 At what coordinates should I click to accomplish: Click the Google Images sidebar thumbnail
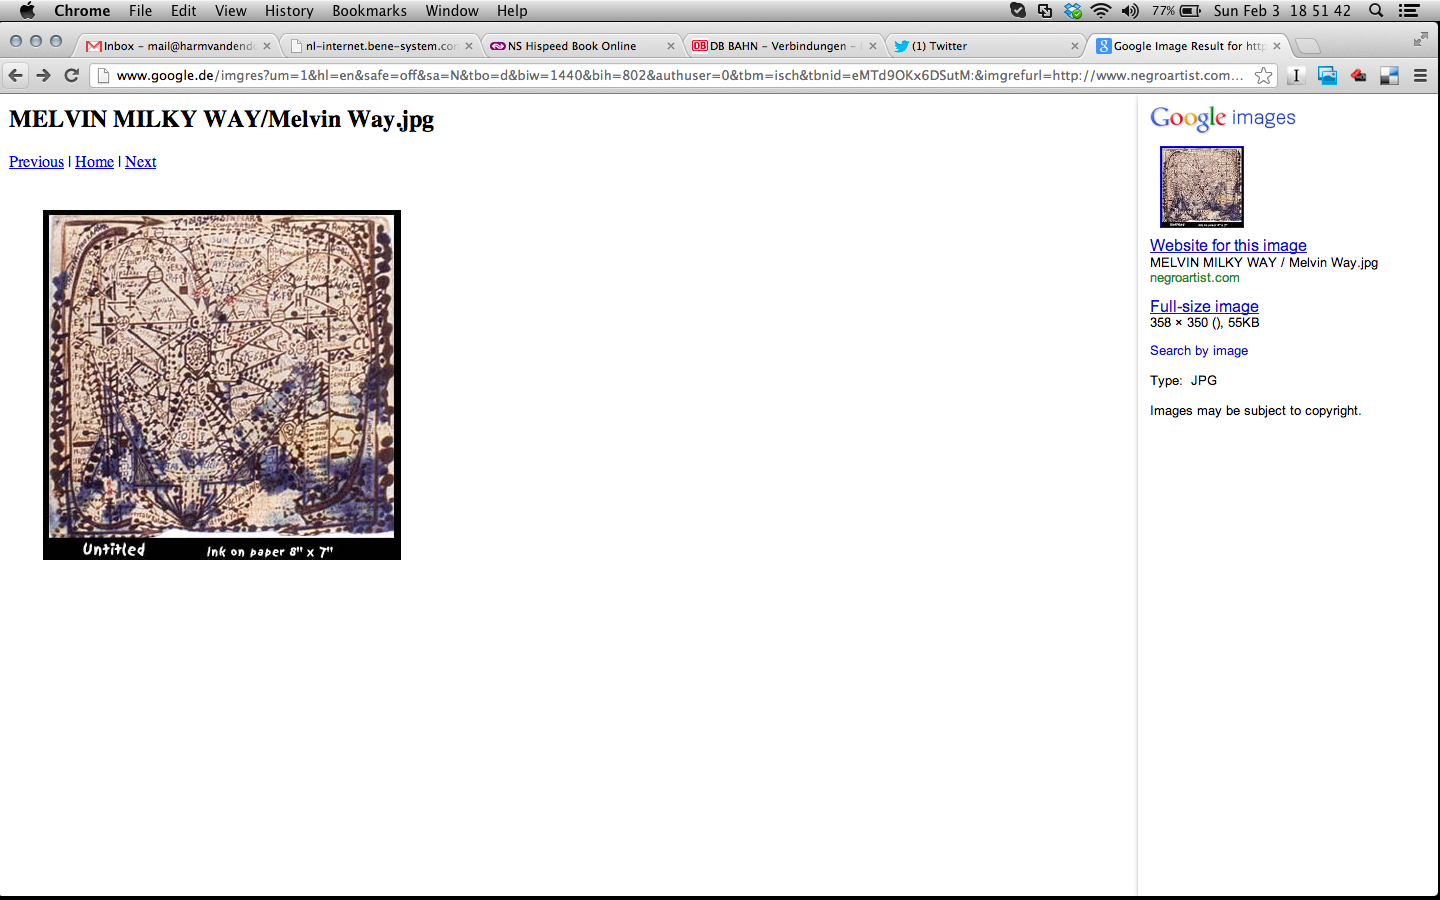[1201, 187]
